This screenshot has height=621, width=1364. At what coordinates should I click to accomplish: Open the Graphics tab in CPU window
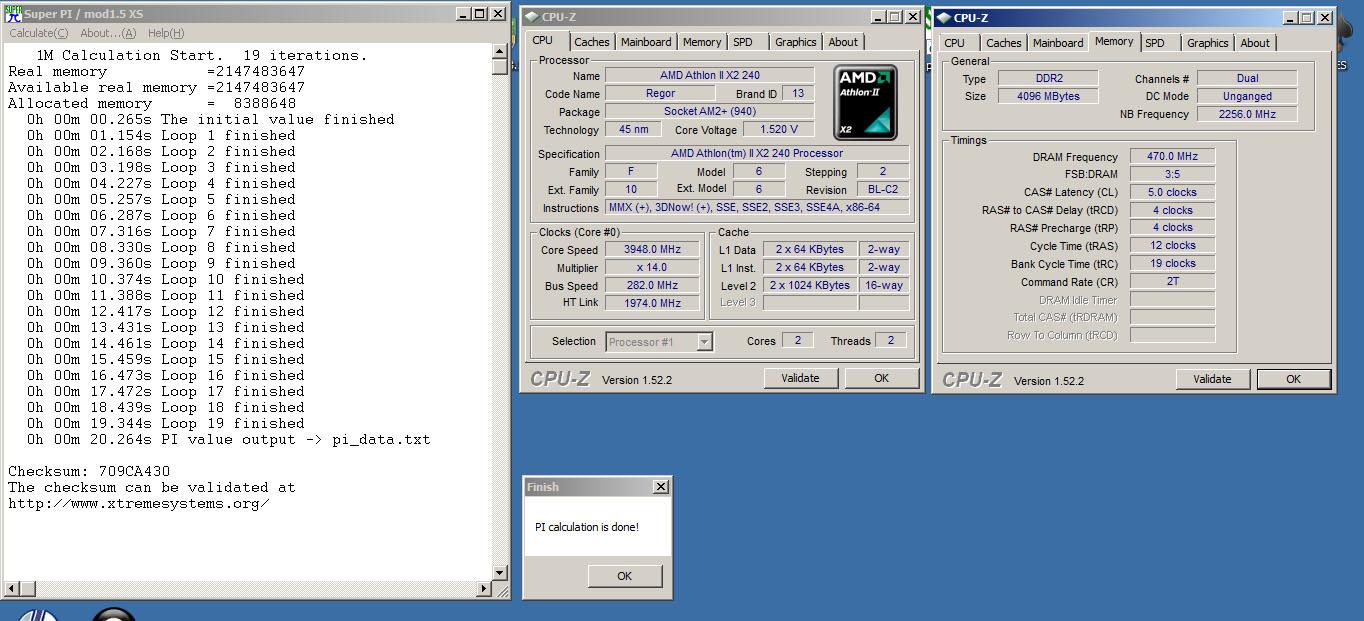[x=796, y=42]
